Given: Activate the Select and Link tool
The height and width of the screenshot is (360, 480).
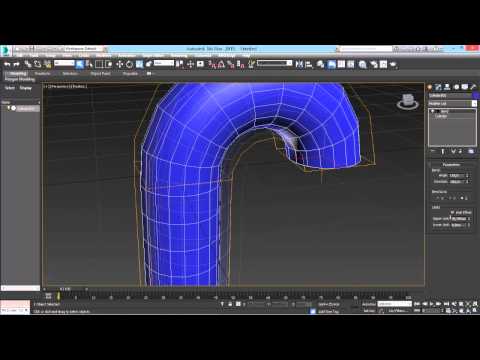Looking at the screenshot, I should (x=28, y=64).
